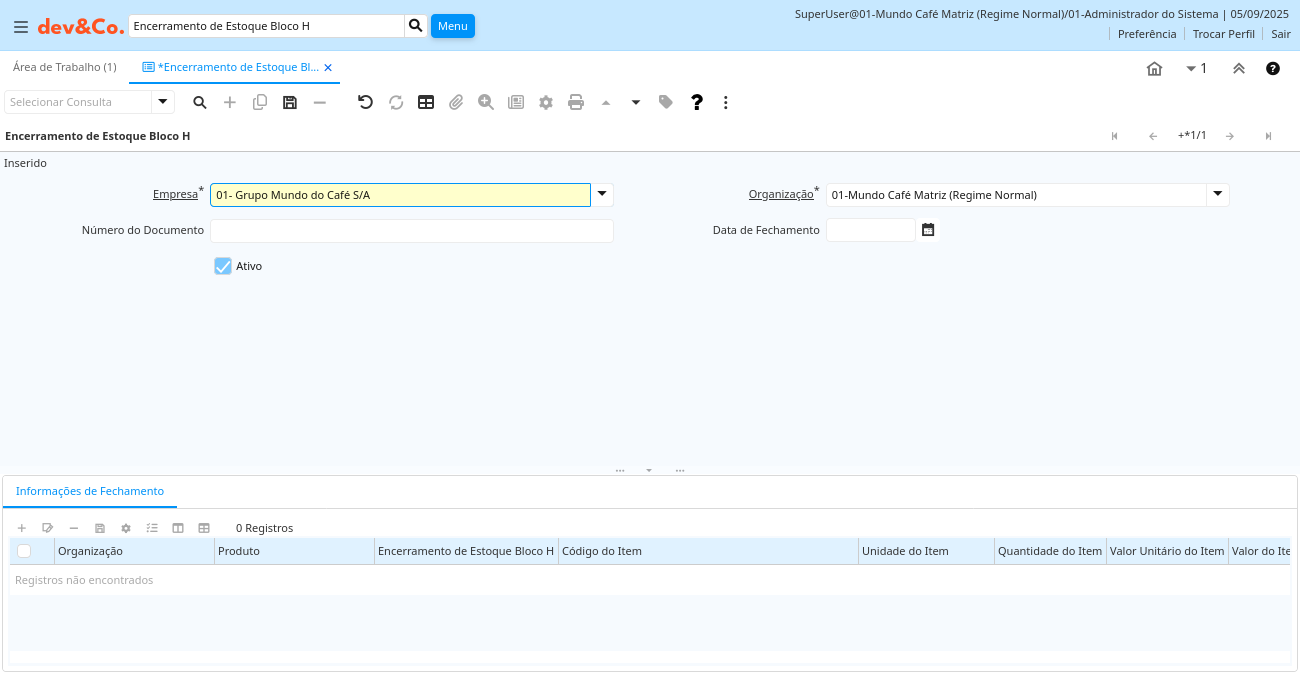The width and height of the screenshot is (1300, 674).
Task: Expand the Empresa dropdown
Action: [x=602, y=195]
